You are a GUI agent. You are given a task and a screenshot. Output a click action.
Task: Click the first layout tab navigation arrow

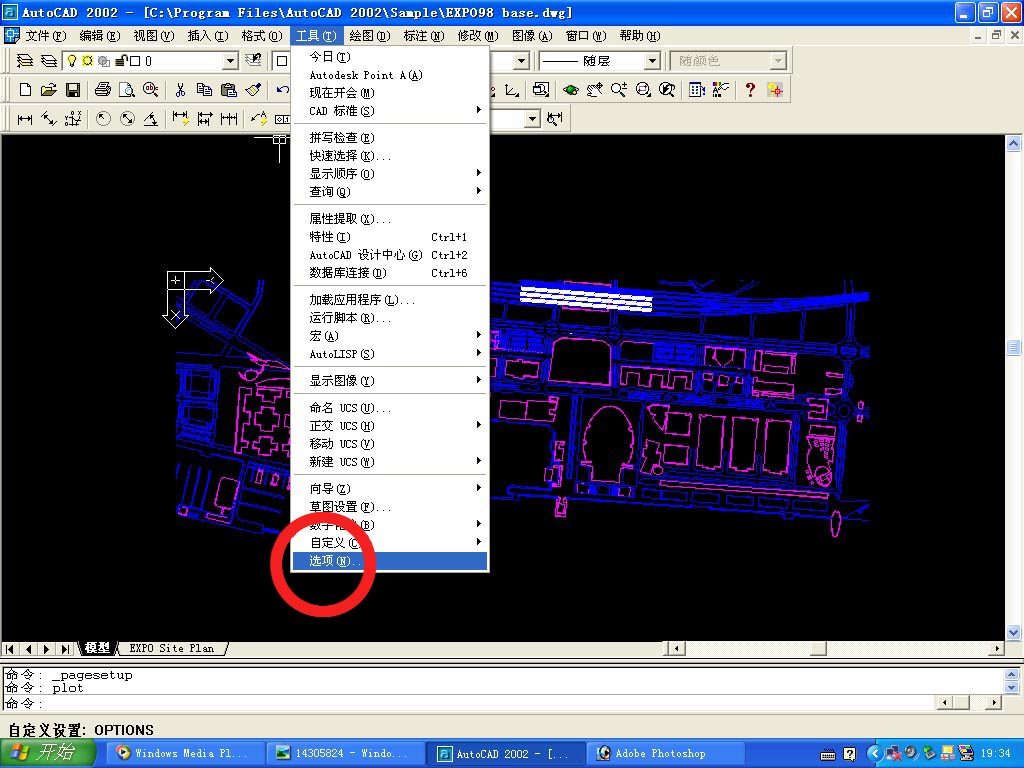tap(10, 649)
